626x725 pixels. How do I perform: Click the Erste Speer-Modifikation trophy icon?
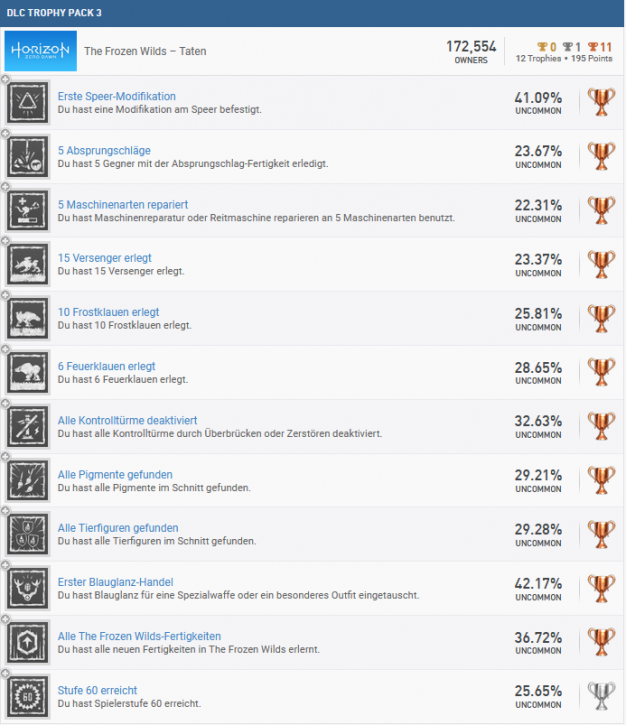point(28,103)
